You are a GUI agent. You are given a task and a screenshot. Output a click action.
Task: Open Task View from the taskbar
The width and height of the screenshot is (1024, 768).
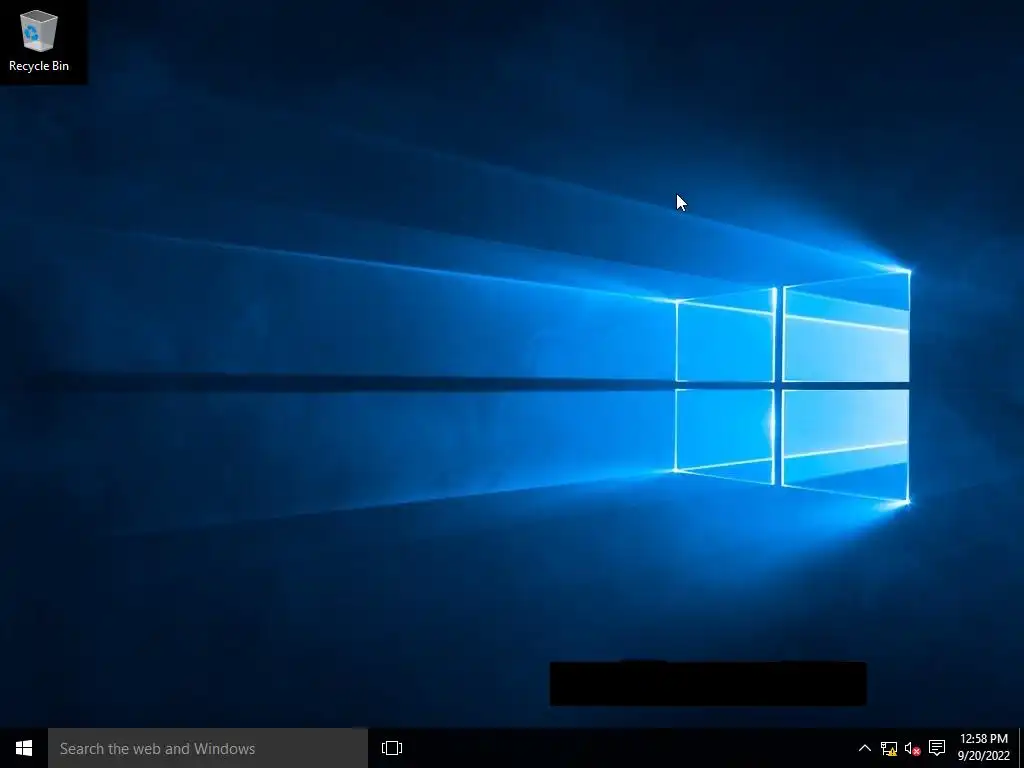pyautogui.click(x=392, y=748)
